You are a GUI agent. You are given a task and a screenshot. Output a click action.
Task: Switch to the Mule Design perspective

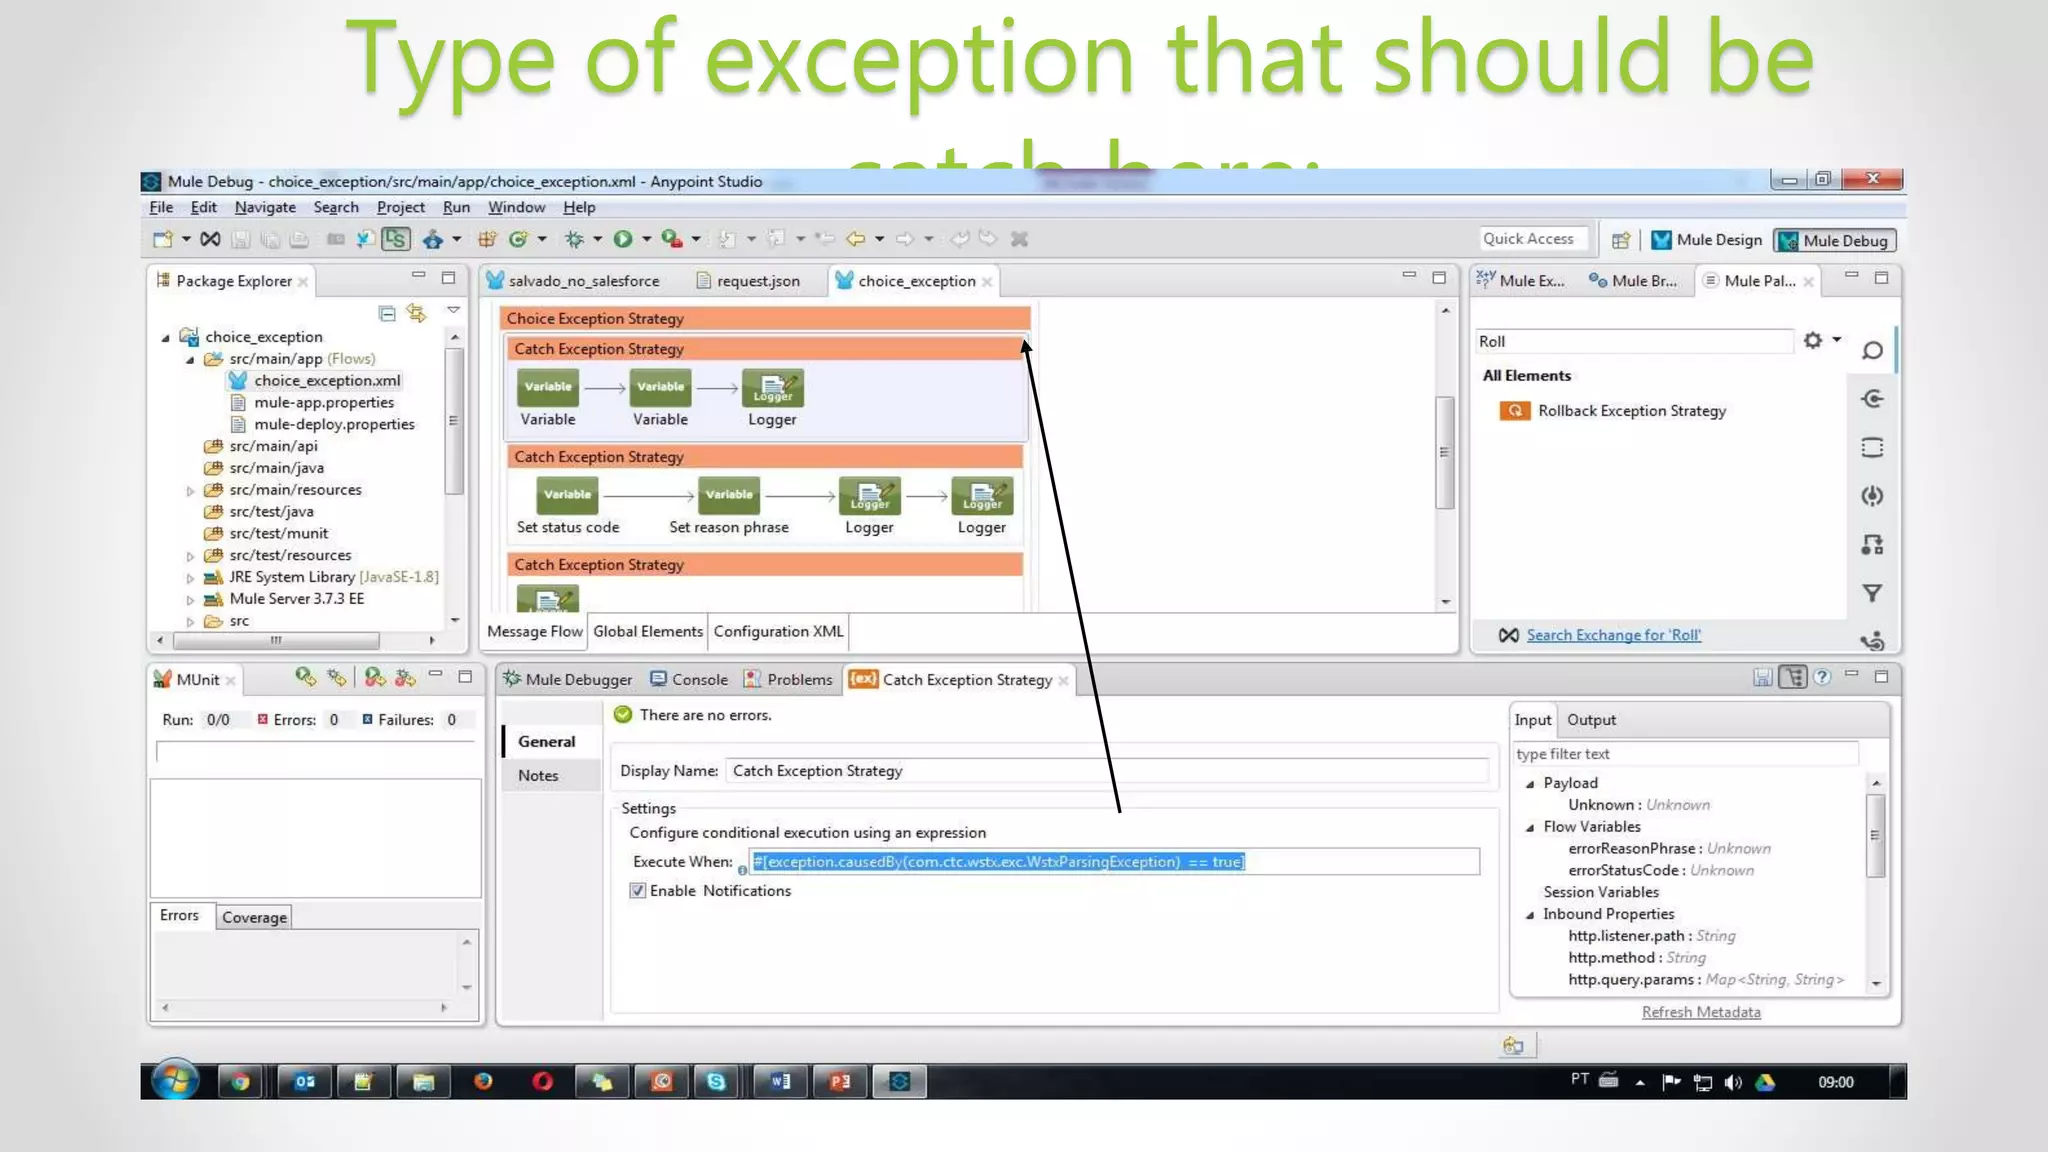point(1708,240)
